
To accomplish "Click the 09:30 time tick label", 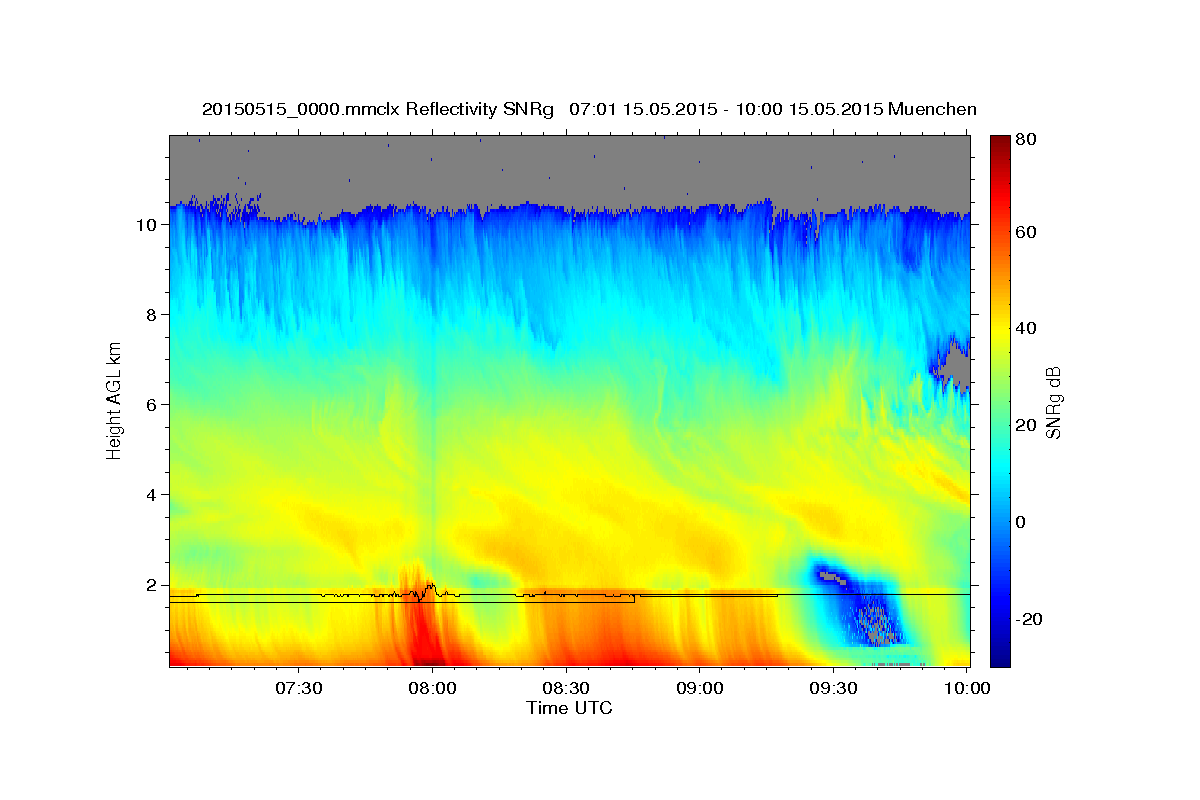I will (x=833, y=689).
